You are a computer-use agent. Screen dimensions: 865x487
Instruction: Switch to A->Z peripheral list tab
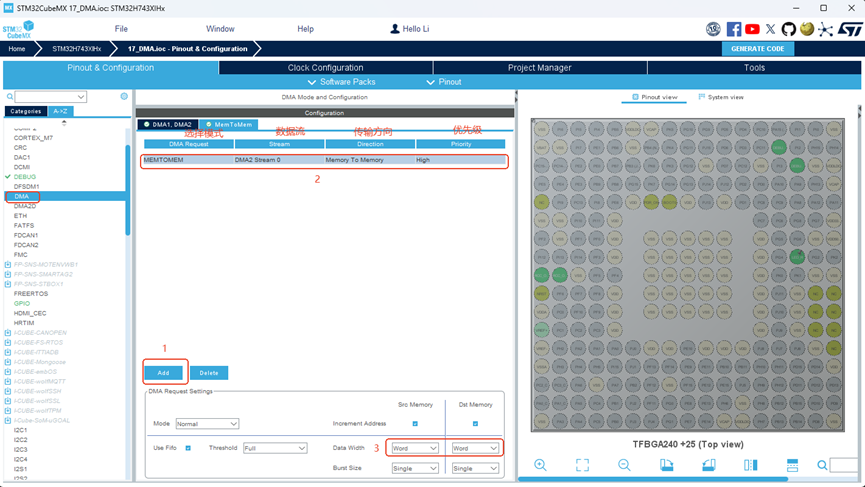coord(60,111)
